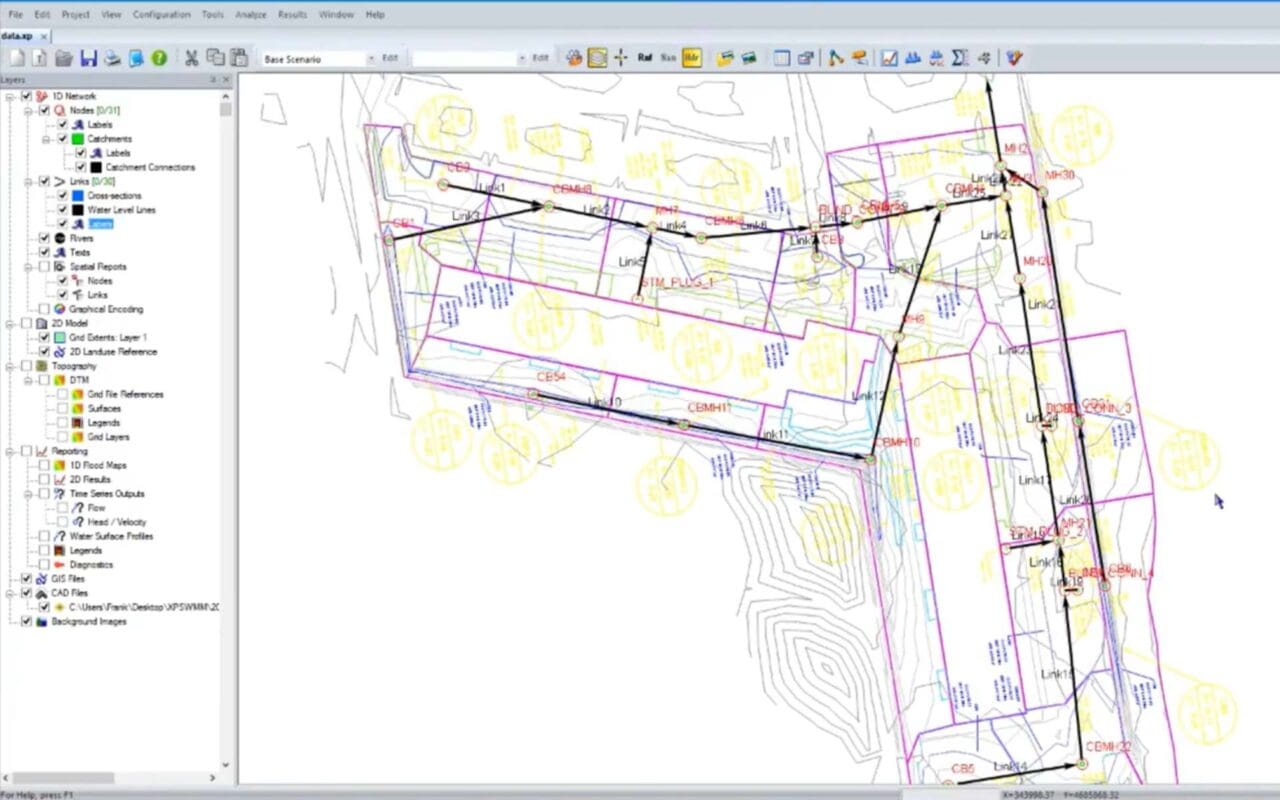The height and width of the screenshot is (800, 1280).
Task: Open the Help icon (green question mark)
Action: pos(158,57)
